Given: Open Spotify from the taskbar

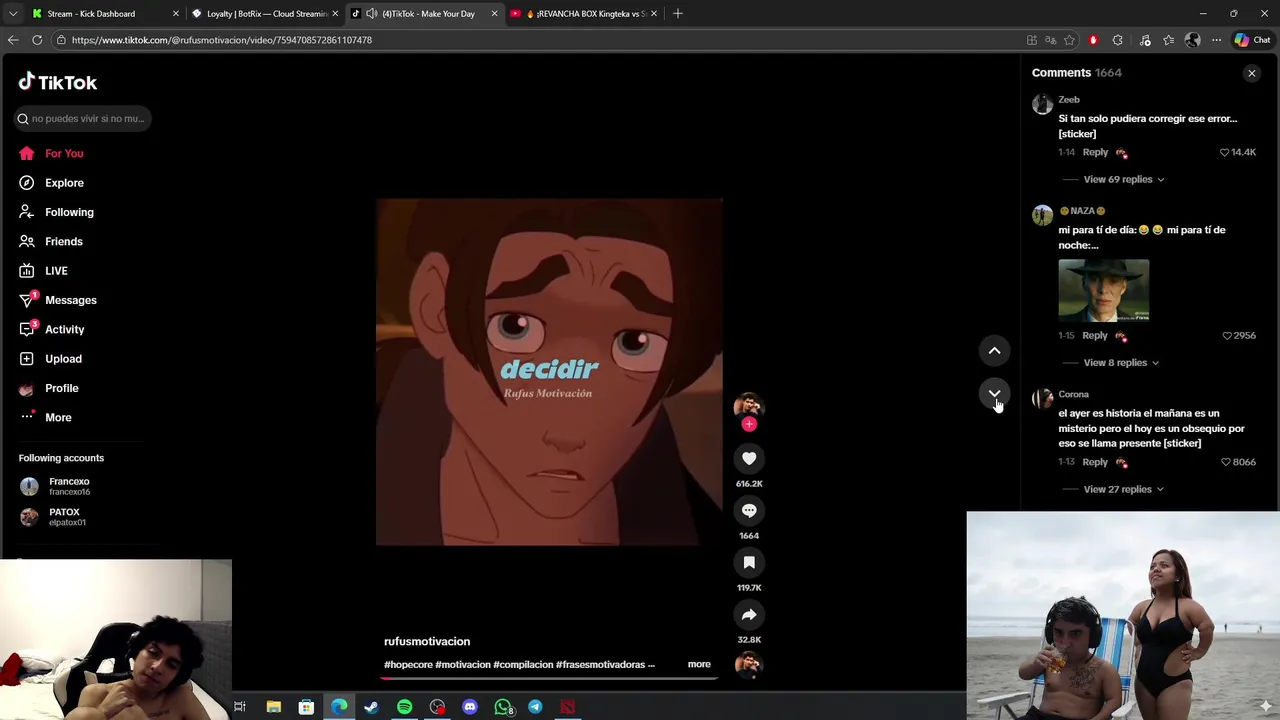Looking at the screenshot, I should click(404, 707).
